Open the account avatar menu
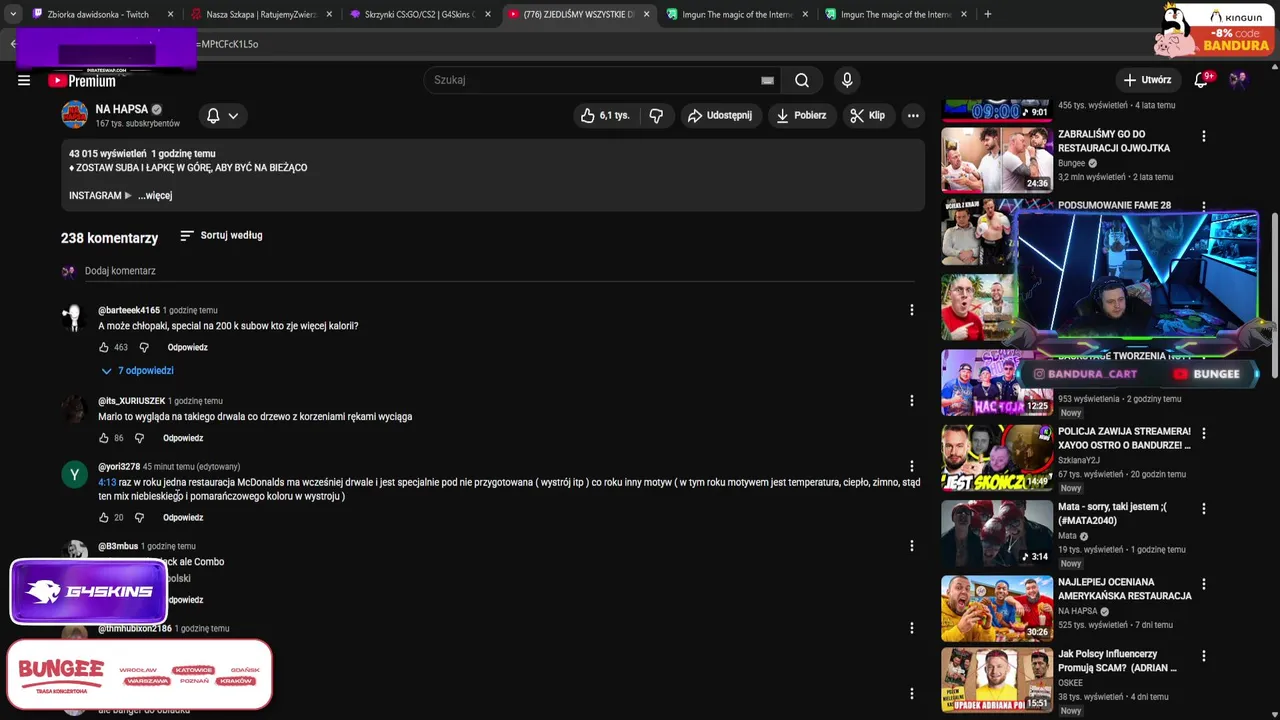The height and width of the screenshot is (720, 1280). [x=1238, y=80]
